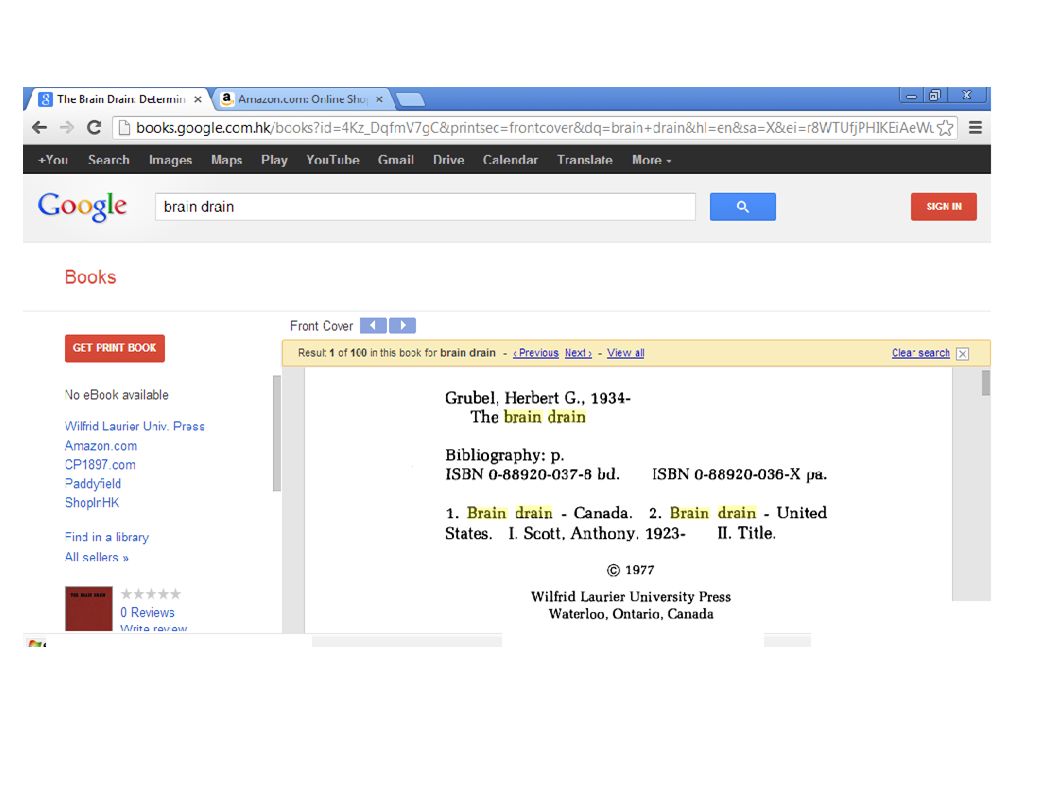Click the Front Cover label
The height and width of the screenshot is (793, 1058).
coord(321,326)
